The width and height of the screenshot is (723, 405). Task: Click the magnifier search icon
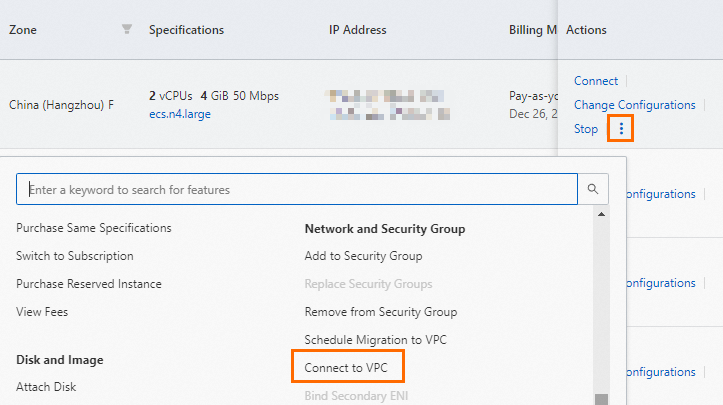[x=593, y=189]
